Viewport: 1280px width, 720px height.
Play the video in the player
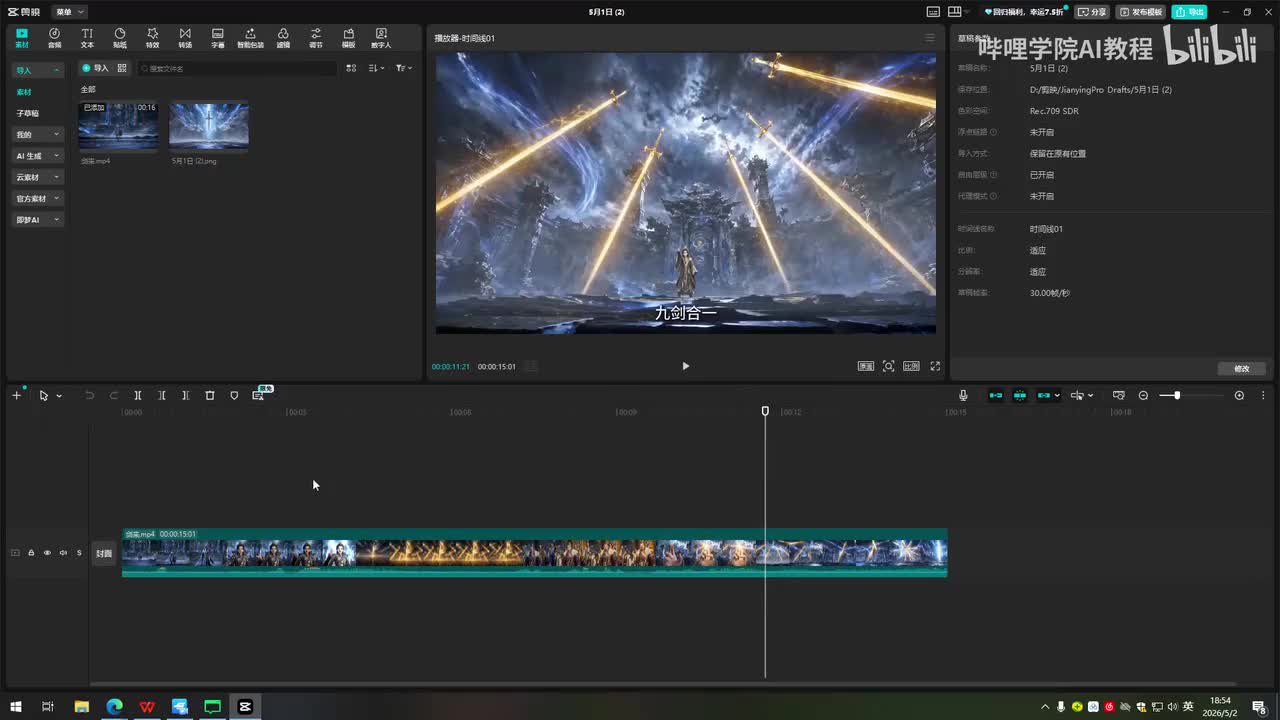coord(685,366)
